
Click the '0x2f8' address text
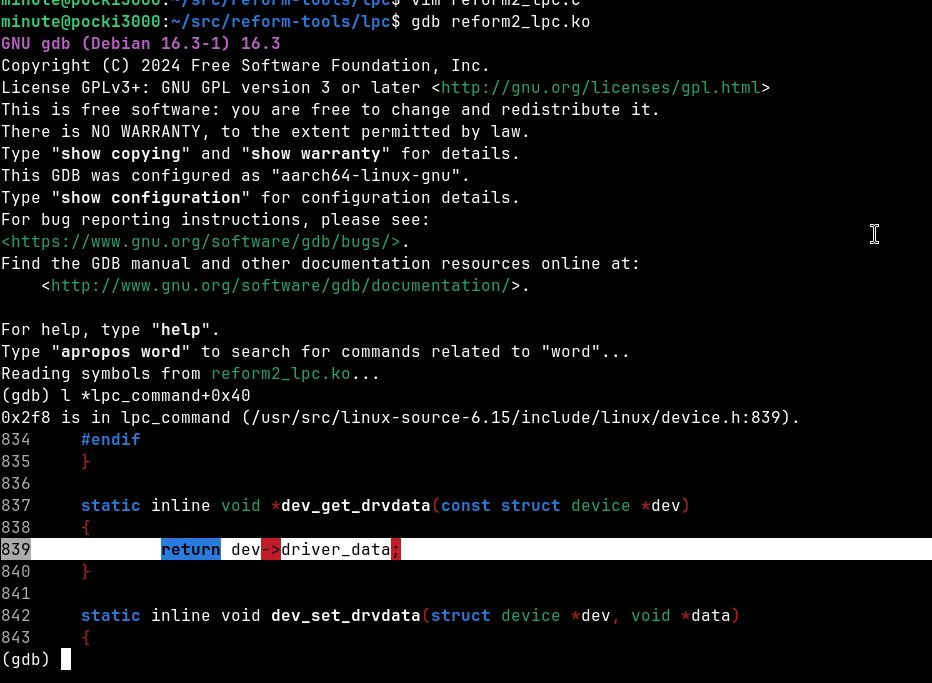(26, 417)
